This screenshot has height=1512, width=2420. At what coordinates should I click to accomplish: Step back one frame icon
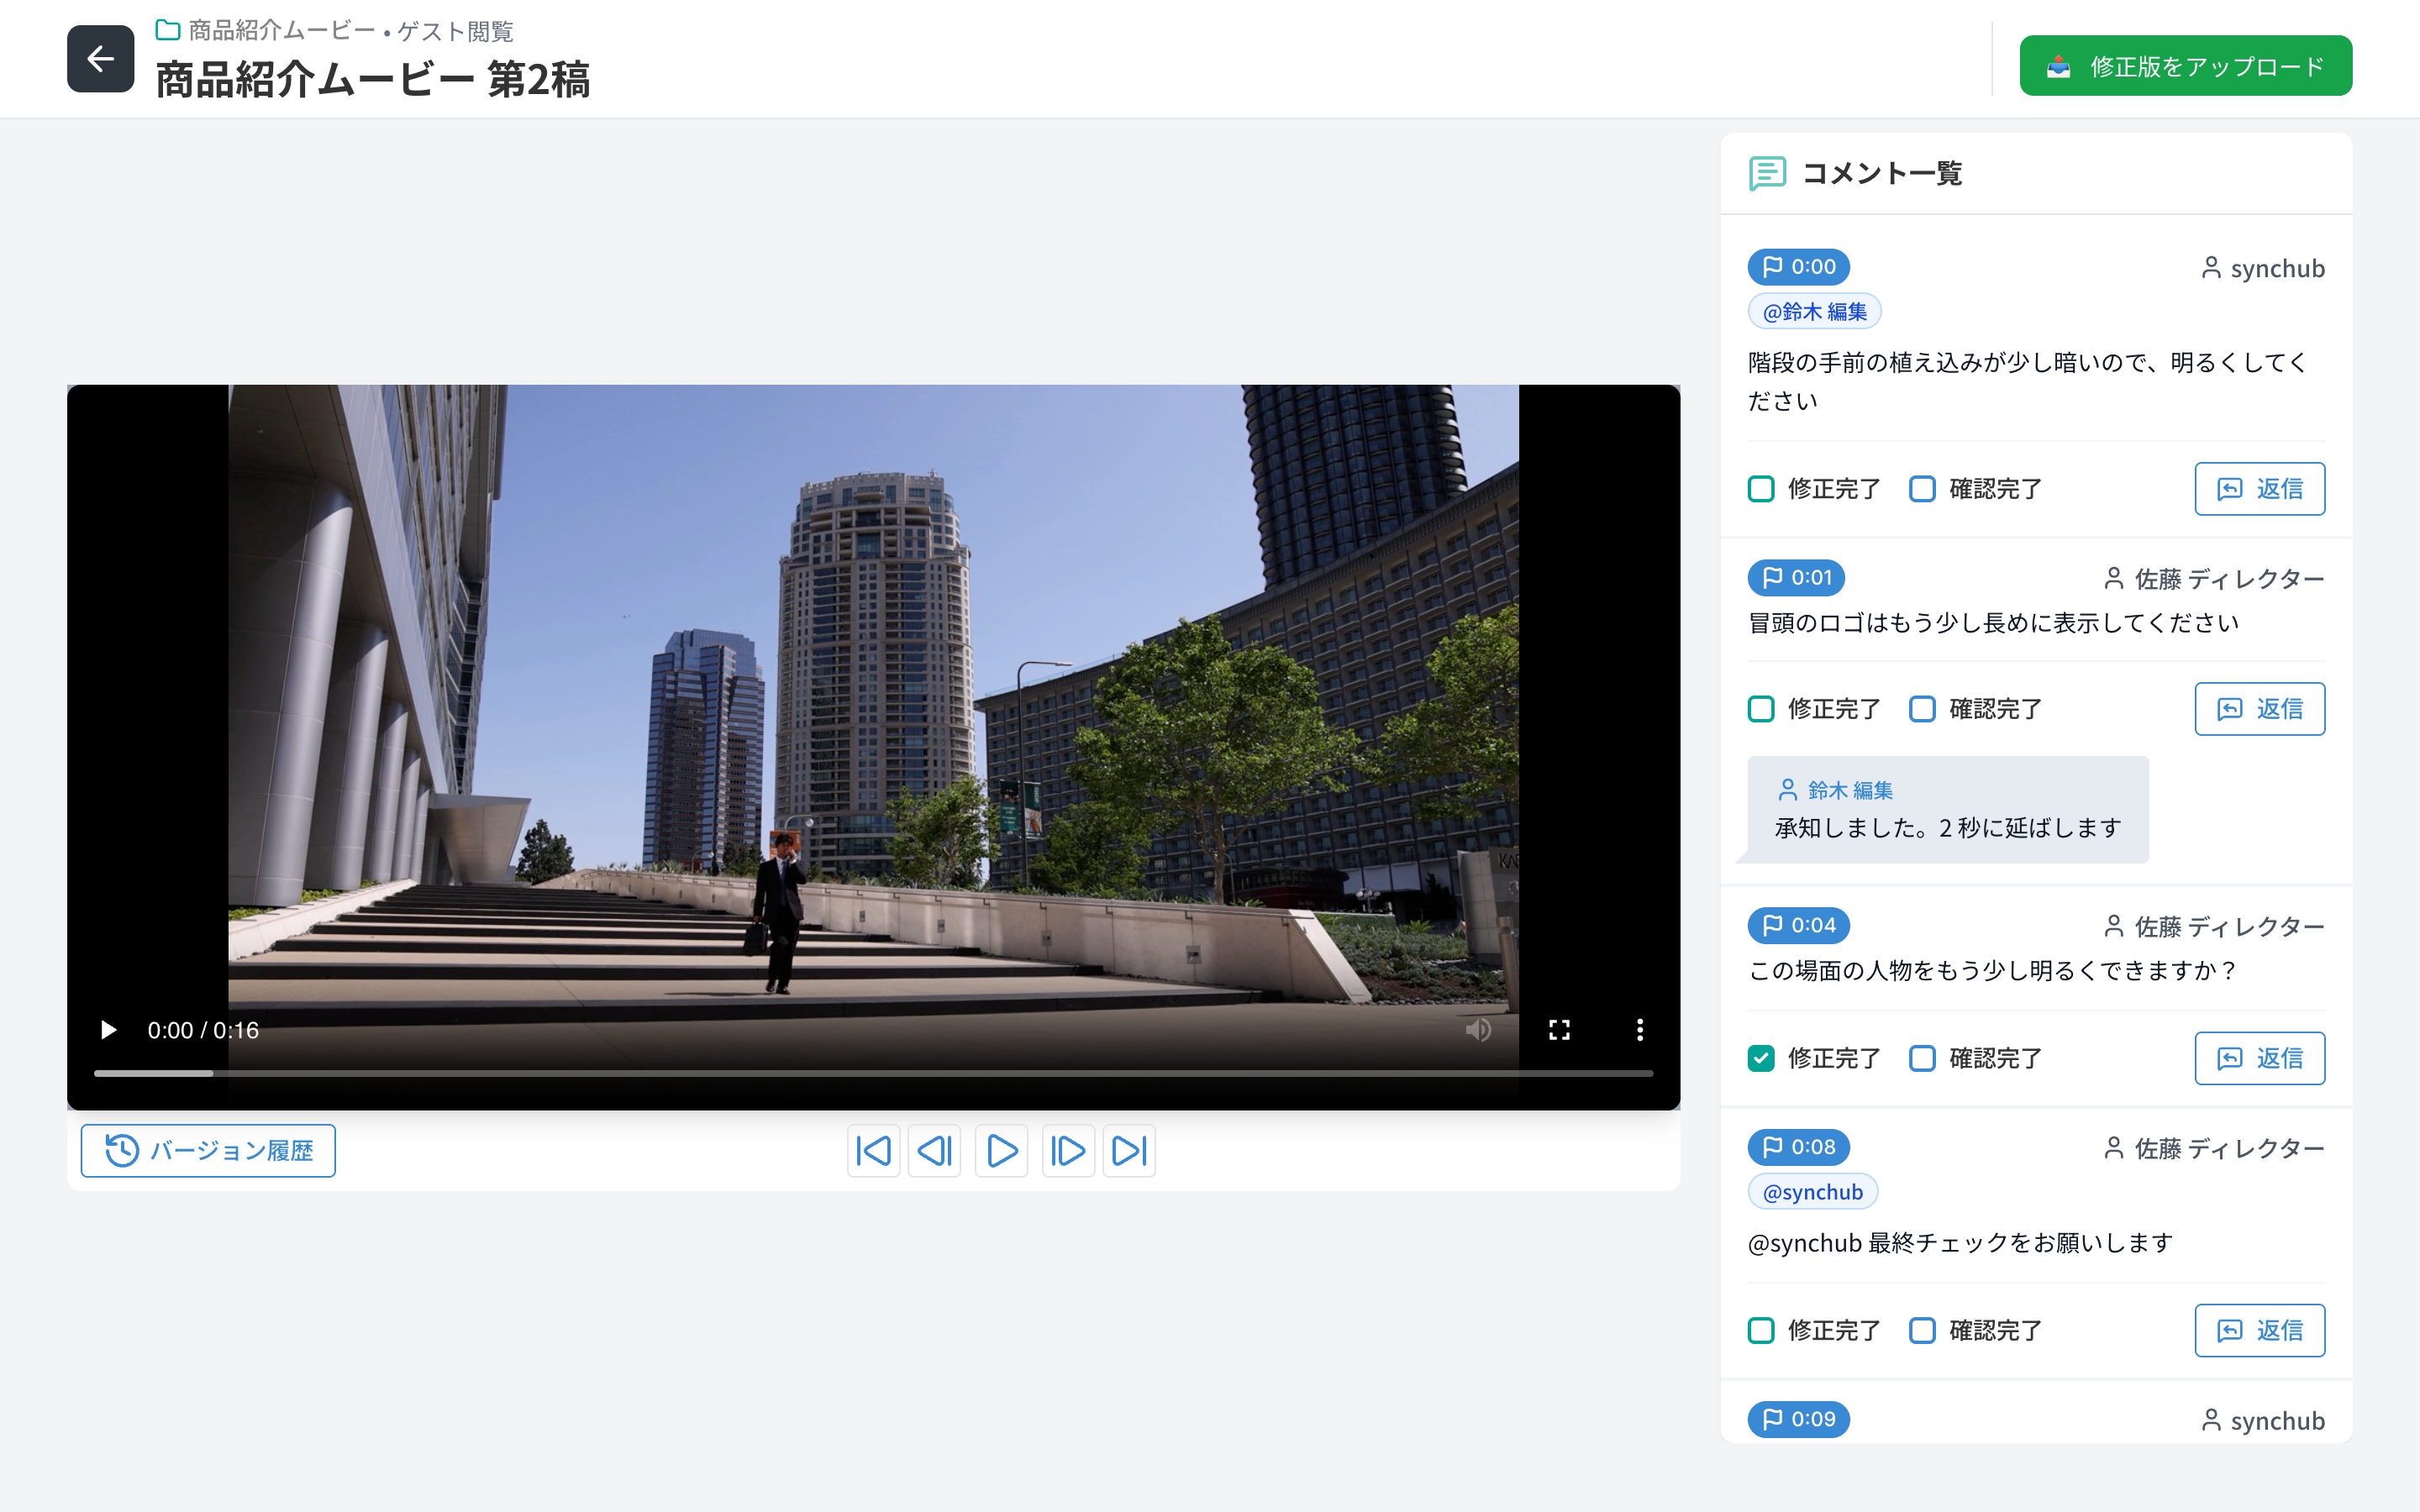click(934, 1151)
